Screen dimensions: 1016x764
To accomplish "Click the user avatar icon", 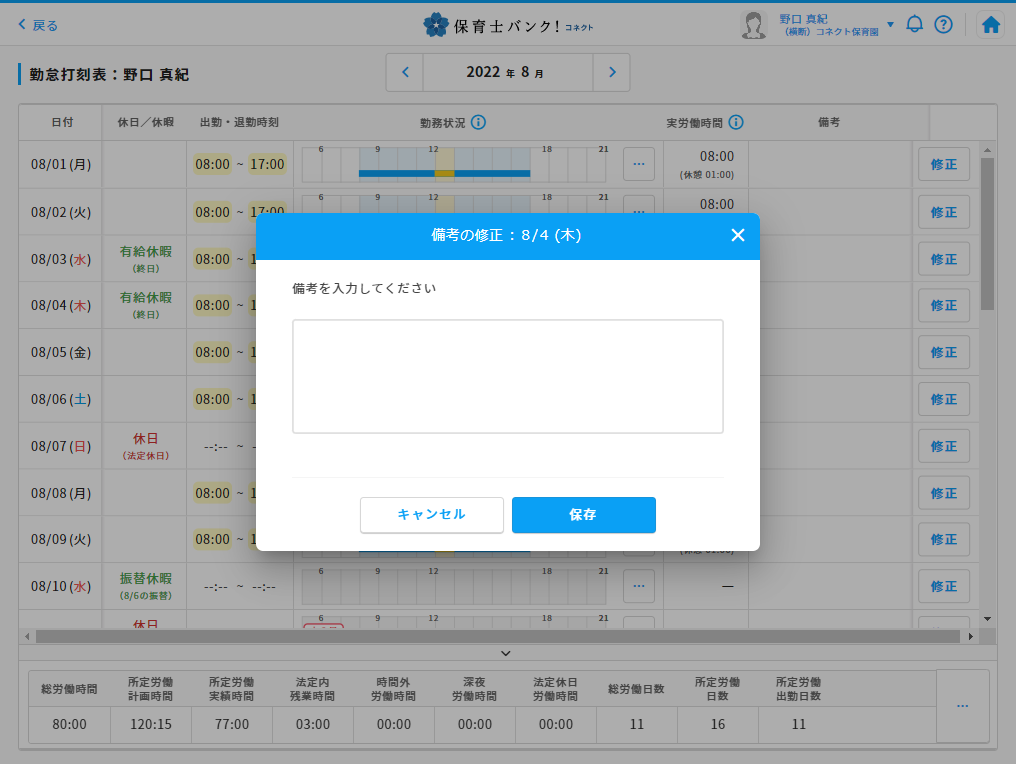I will [x=753, y=25].
